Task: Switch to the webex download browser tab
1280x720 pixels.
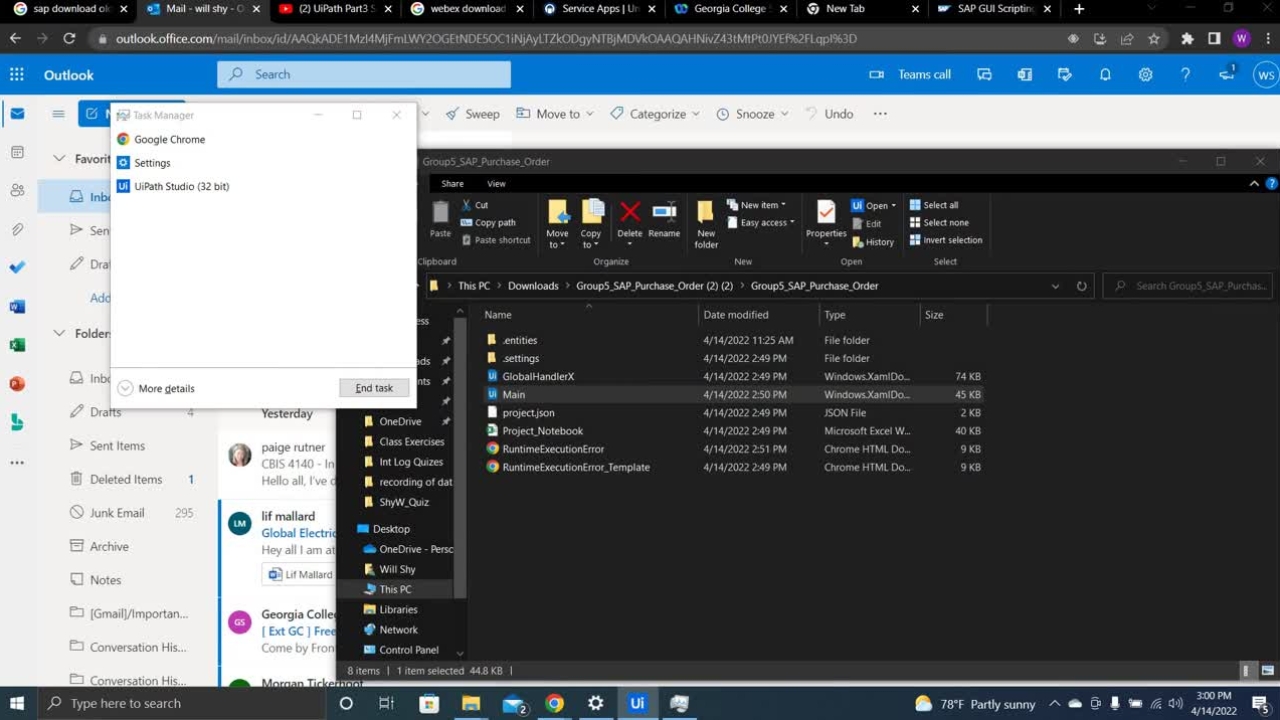Action: point(468,10)
